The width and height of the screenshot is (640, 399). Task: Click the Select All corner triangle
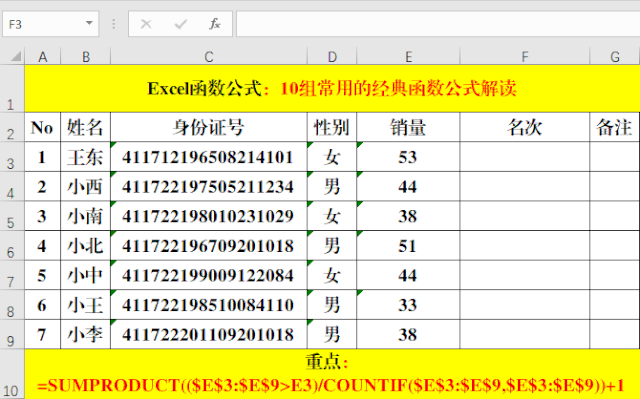coord(16,56)
